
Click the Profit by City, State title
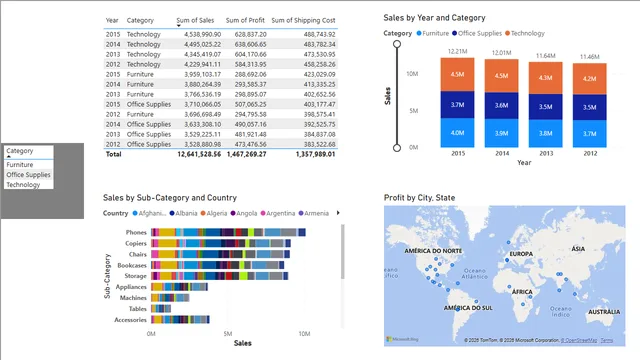coord(419,198)
